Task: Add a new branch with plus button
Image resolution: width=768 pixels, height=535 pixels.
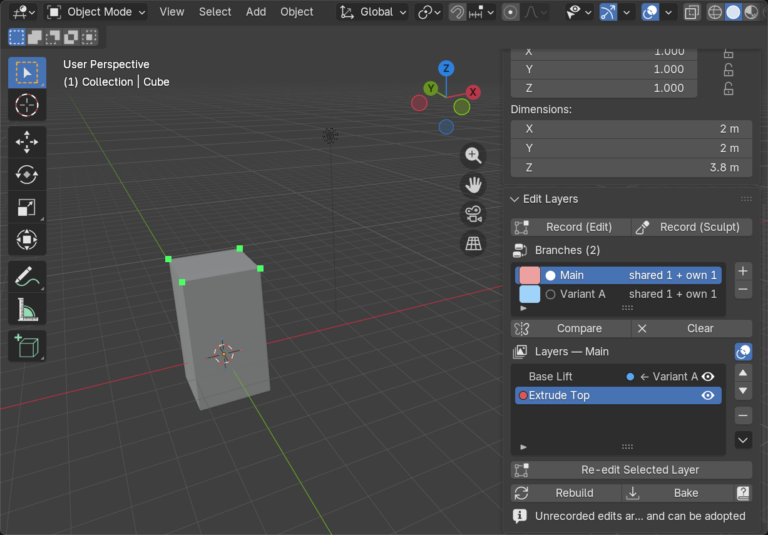Action: tap(743, 271)
